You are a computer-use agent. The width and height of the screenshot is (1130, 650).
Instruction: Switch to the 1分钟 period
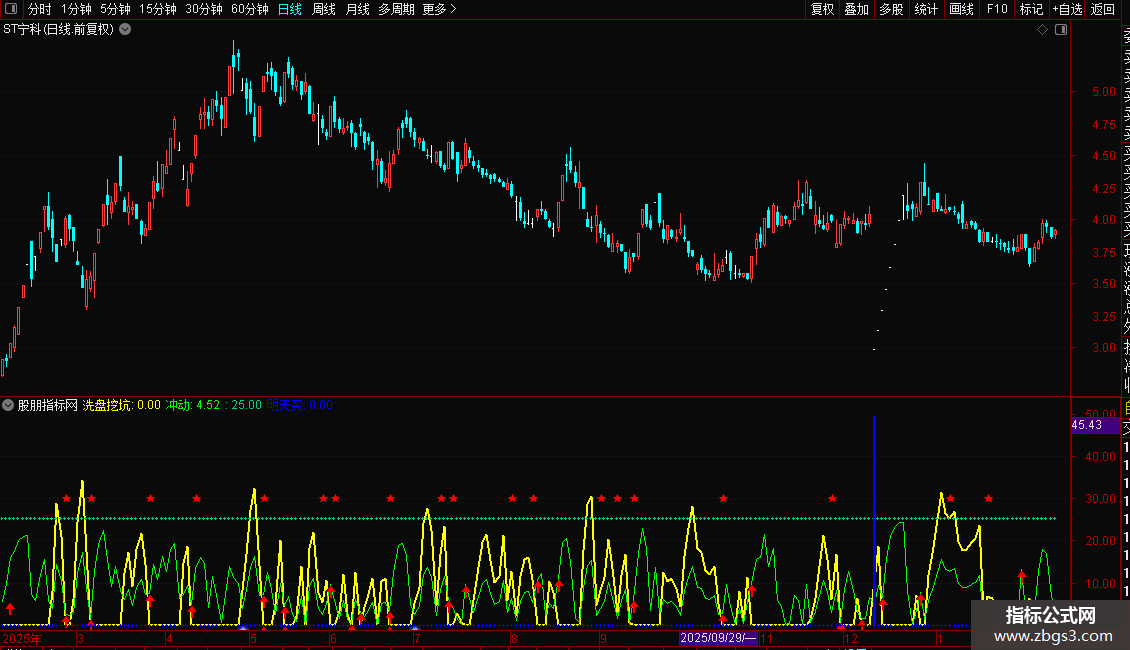pyautogui.click(x=76, y=9)
